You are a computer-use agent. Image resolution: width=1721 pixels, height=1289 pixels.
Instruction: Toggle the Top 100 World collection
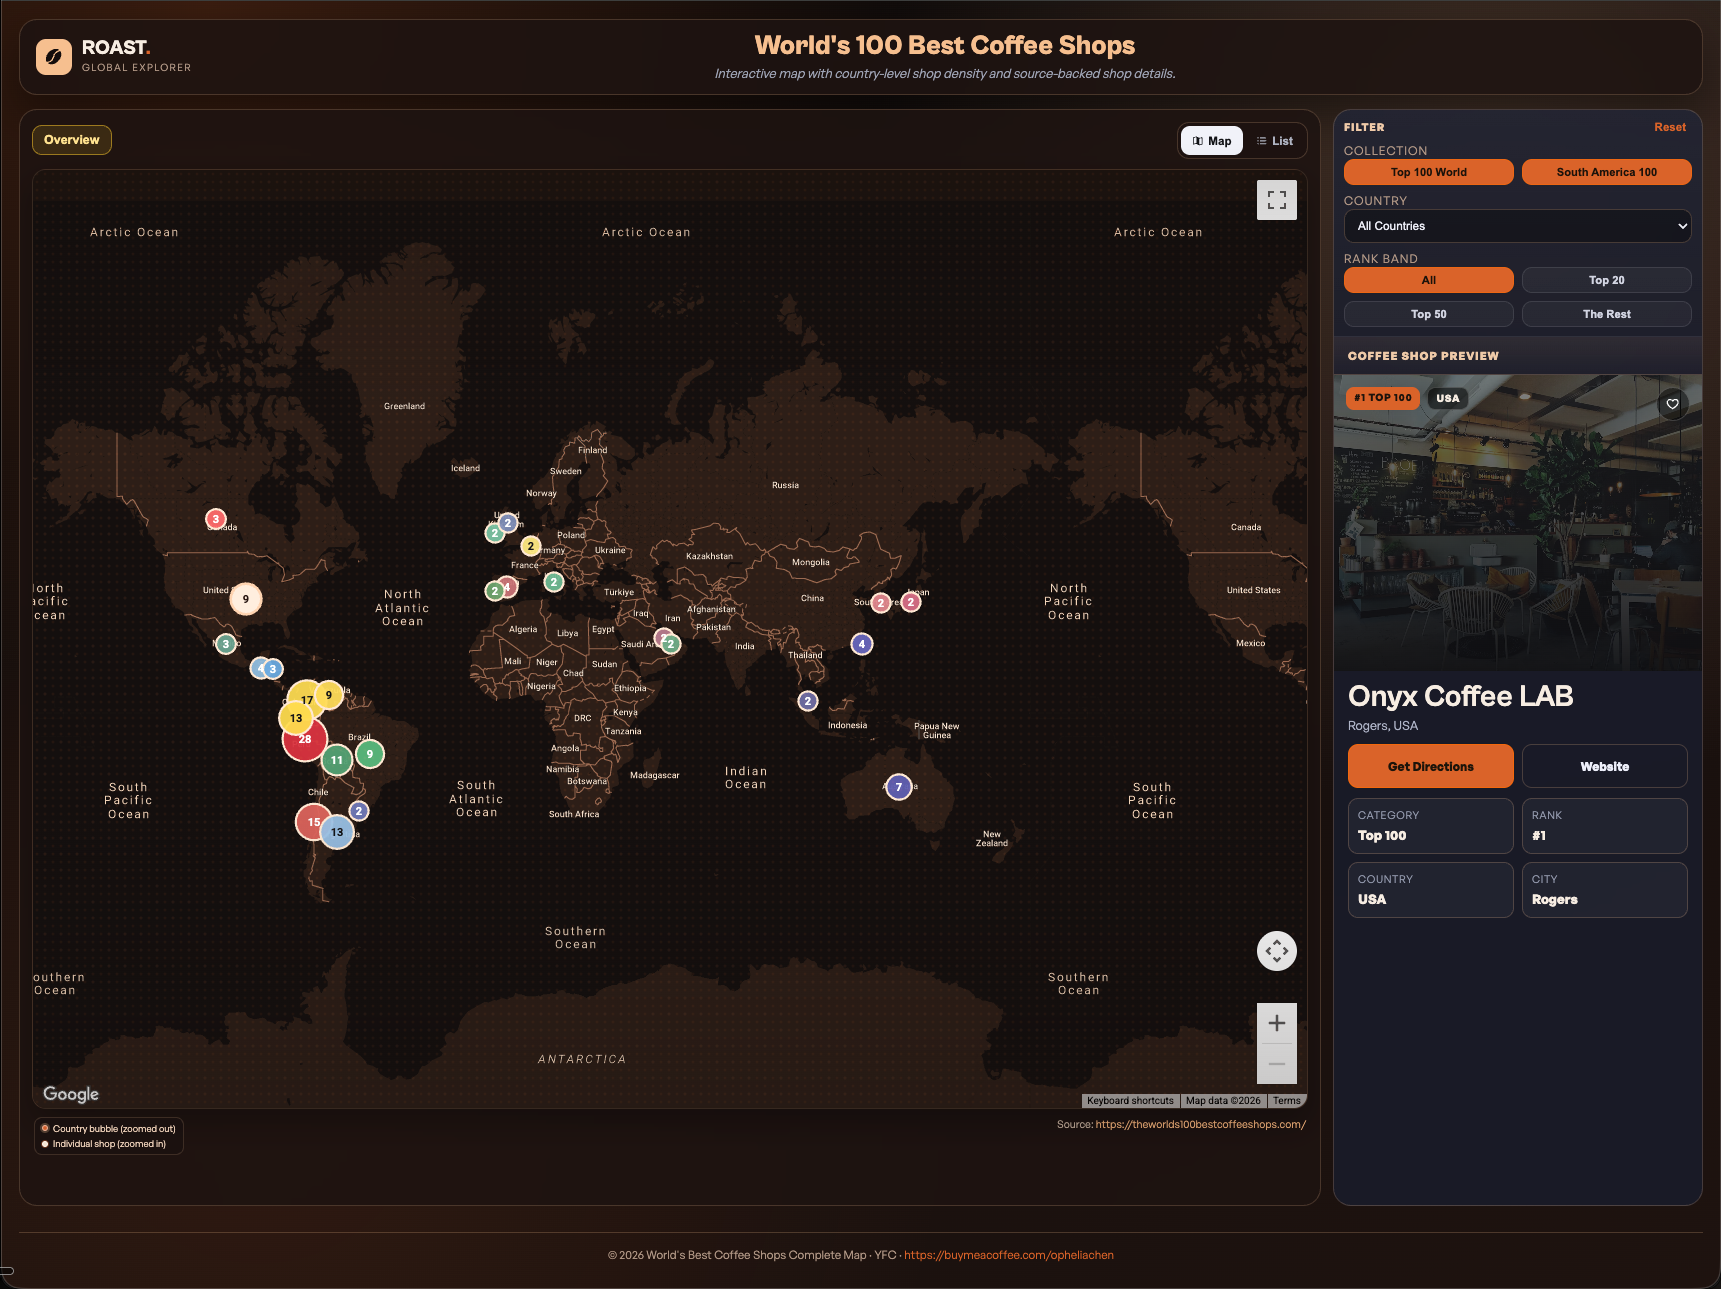pos(1429,172)
